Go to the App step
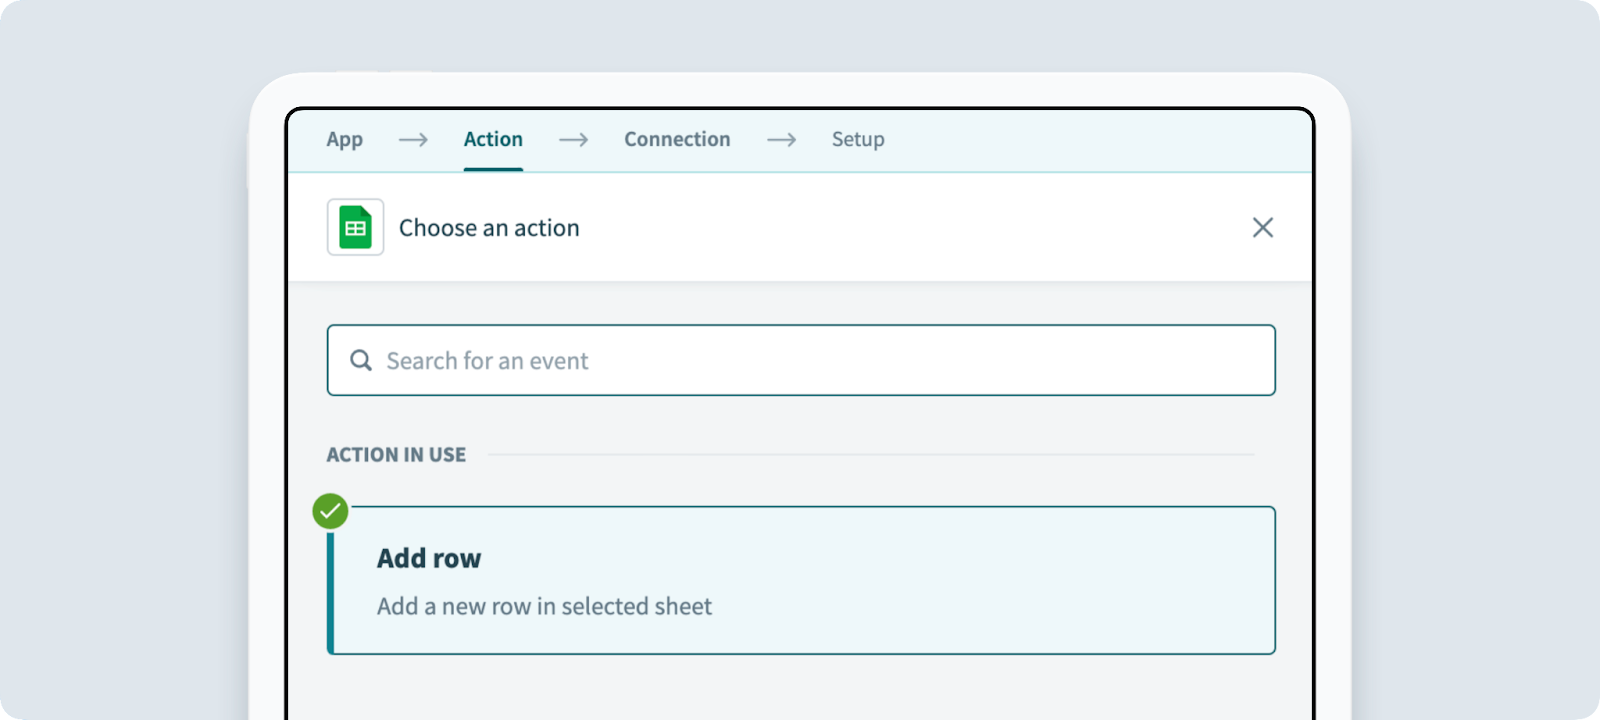 [344, 140]
